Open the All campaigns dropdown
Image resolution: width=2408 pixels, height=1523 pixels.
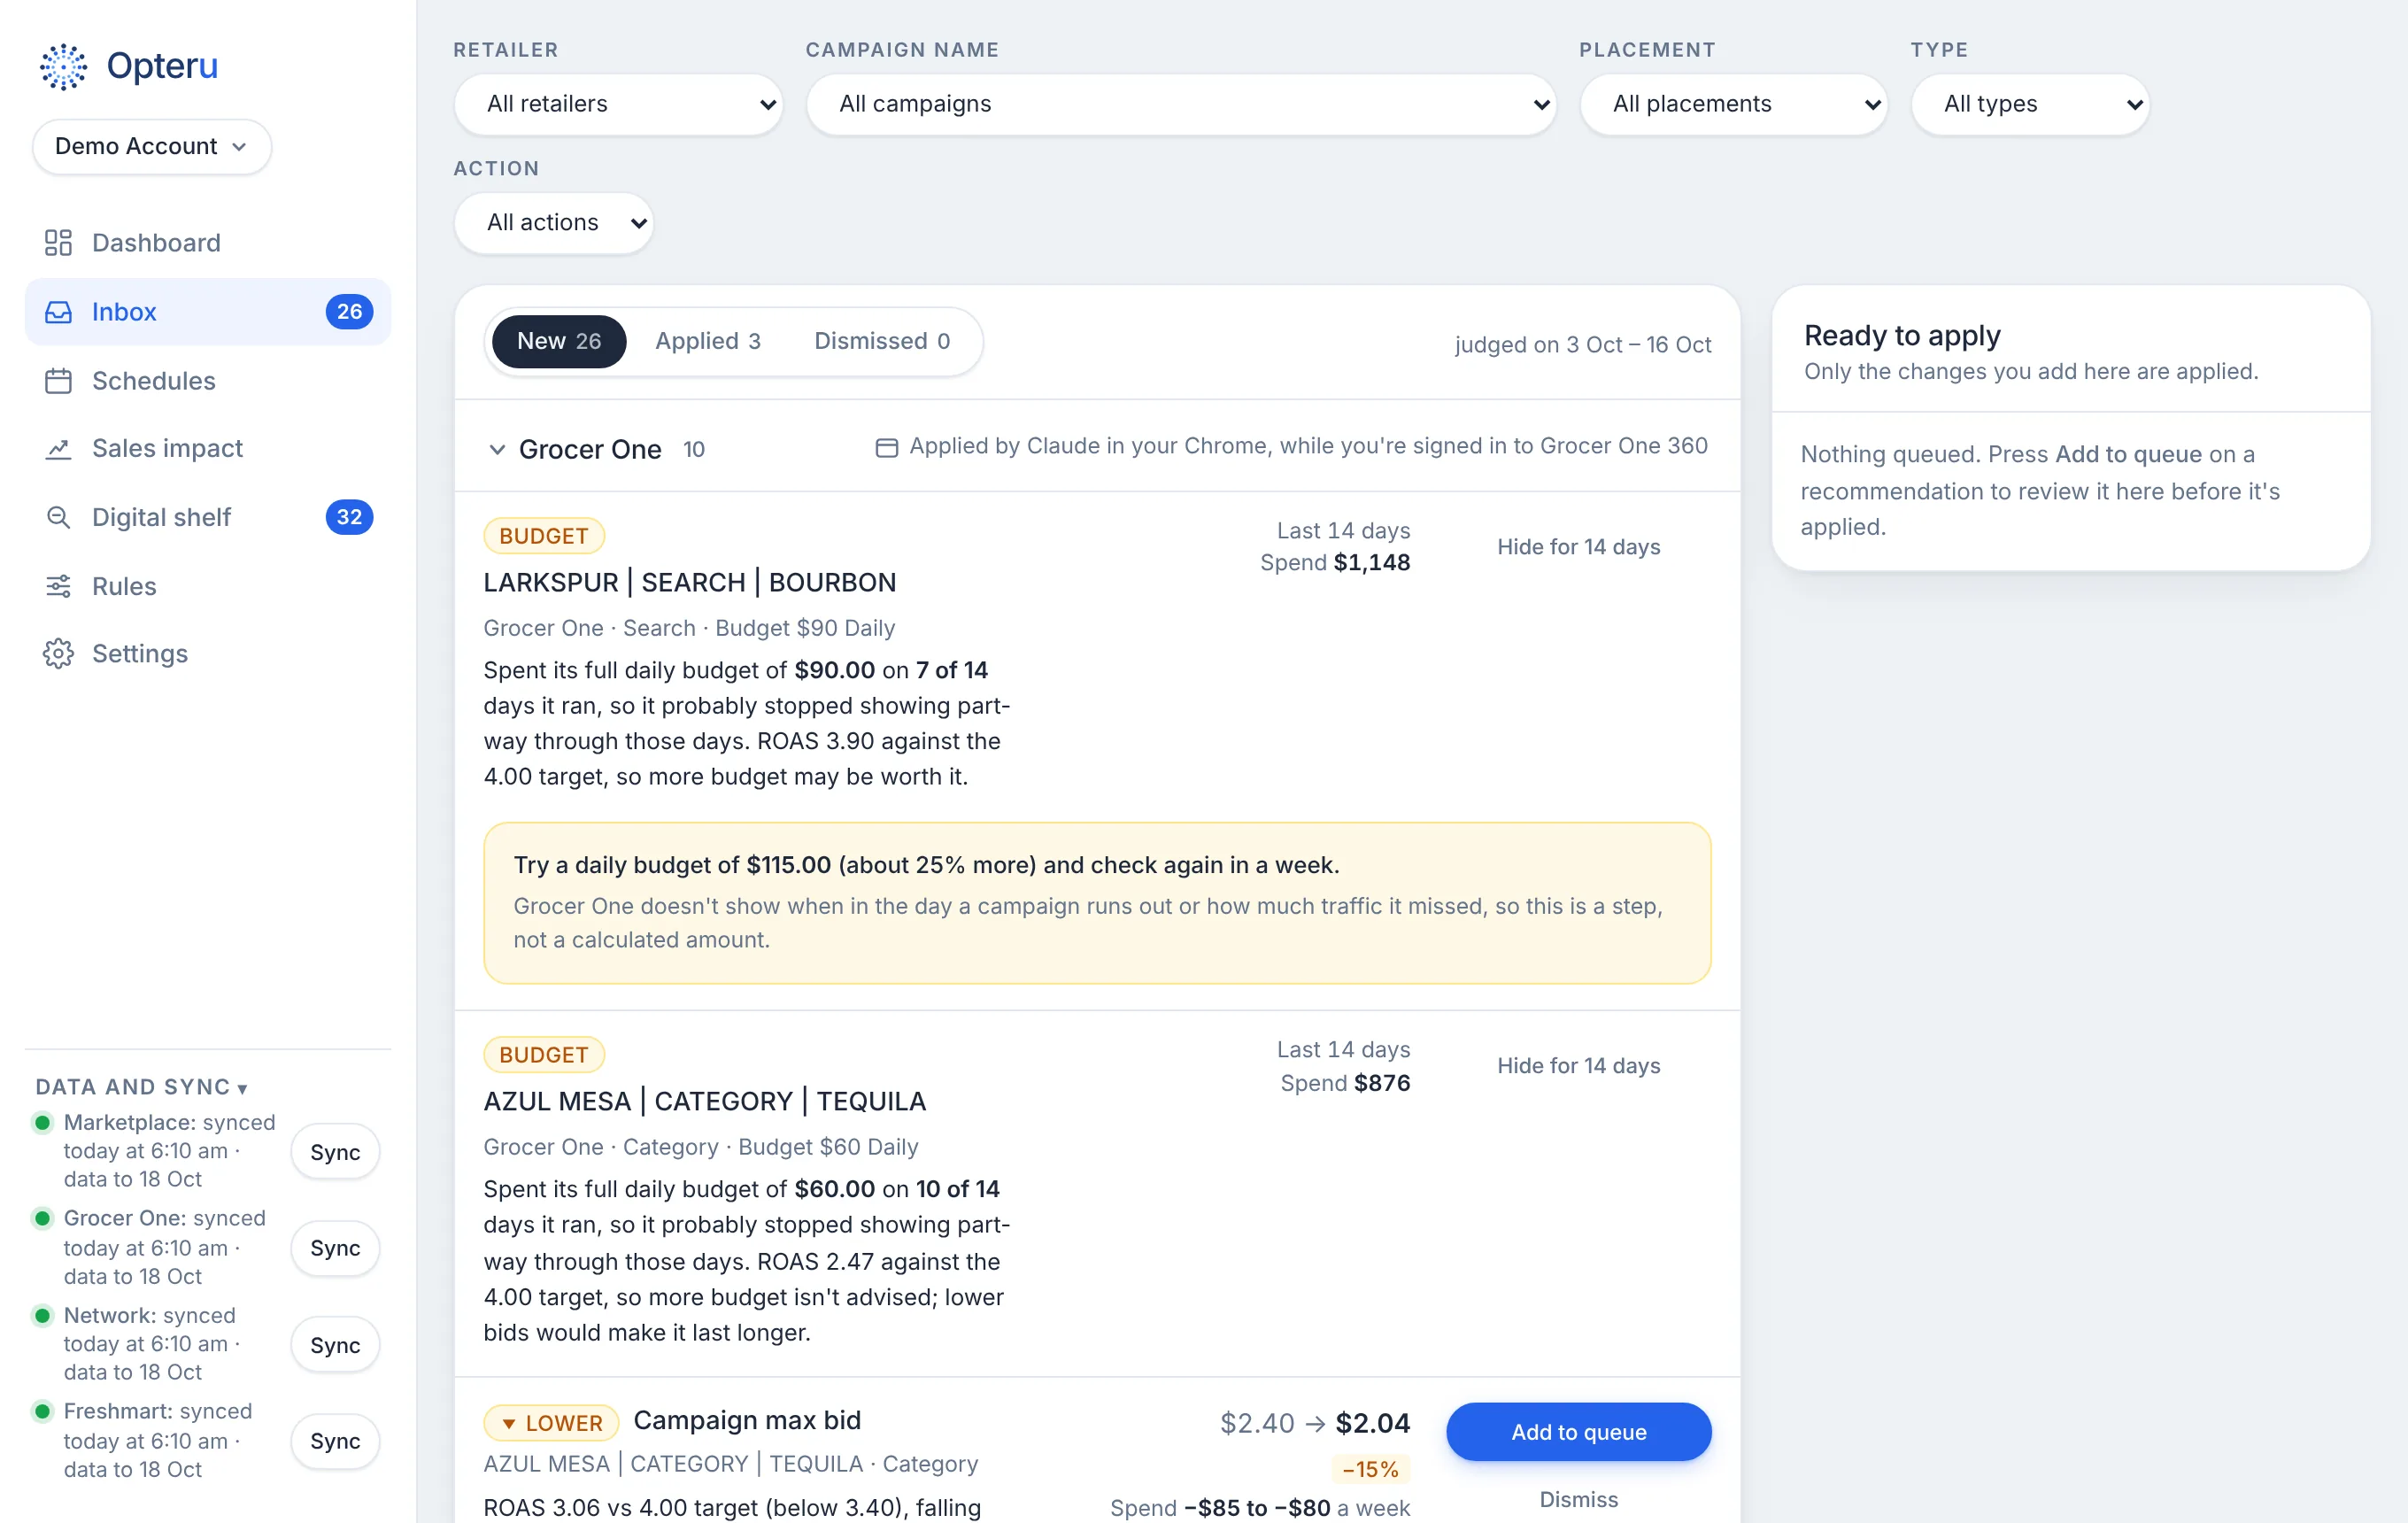(x=1181, y=104)
